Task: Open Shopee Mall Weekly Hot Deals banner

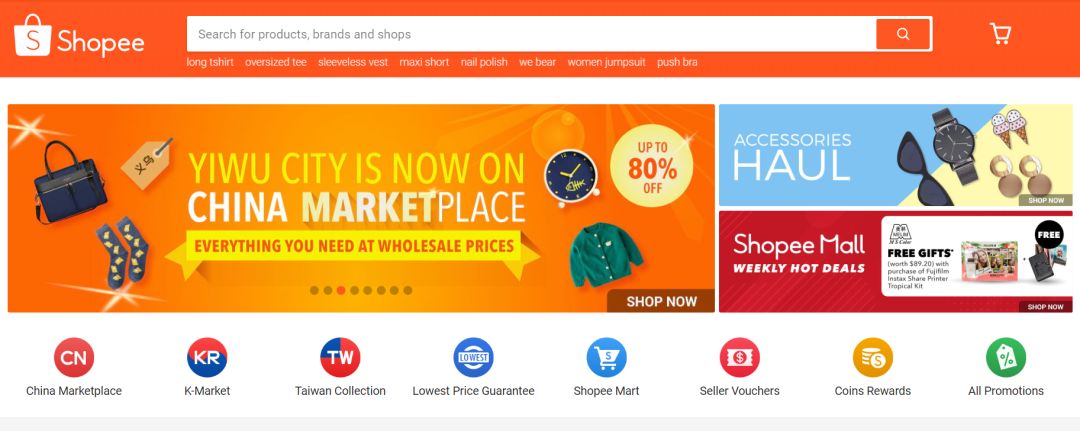Action: tap(895, 262)
